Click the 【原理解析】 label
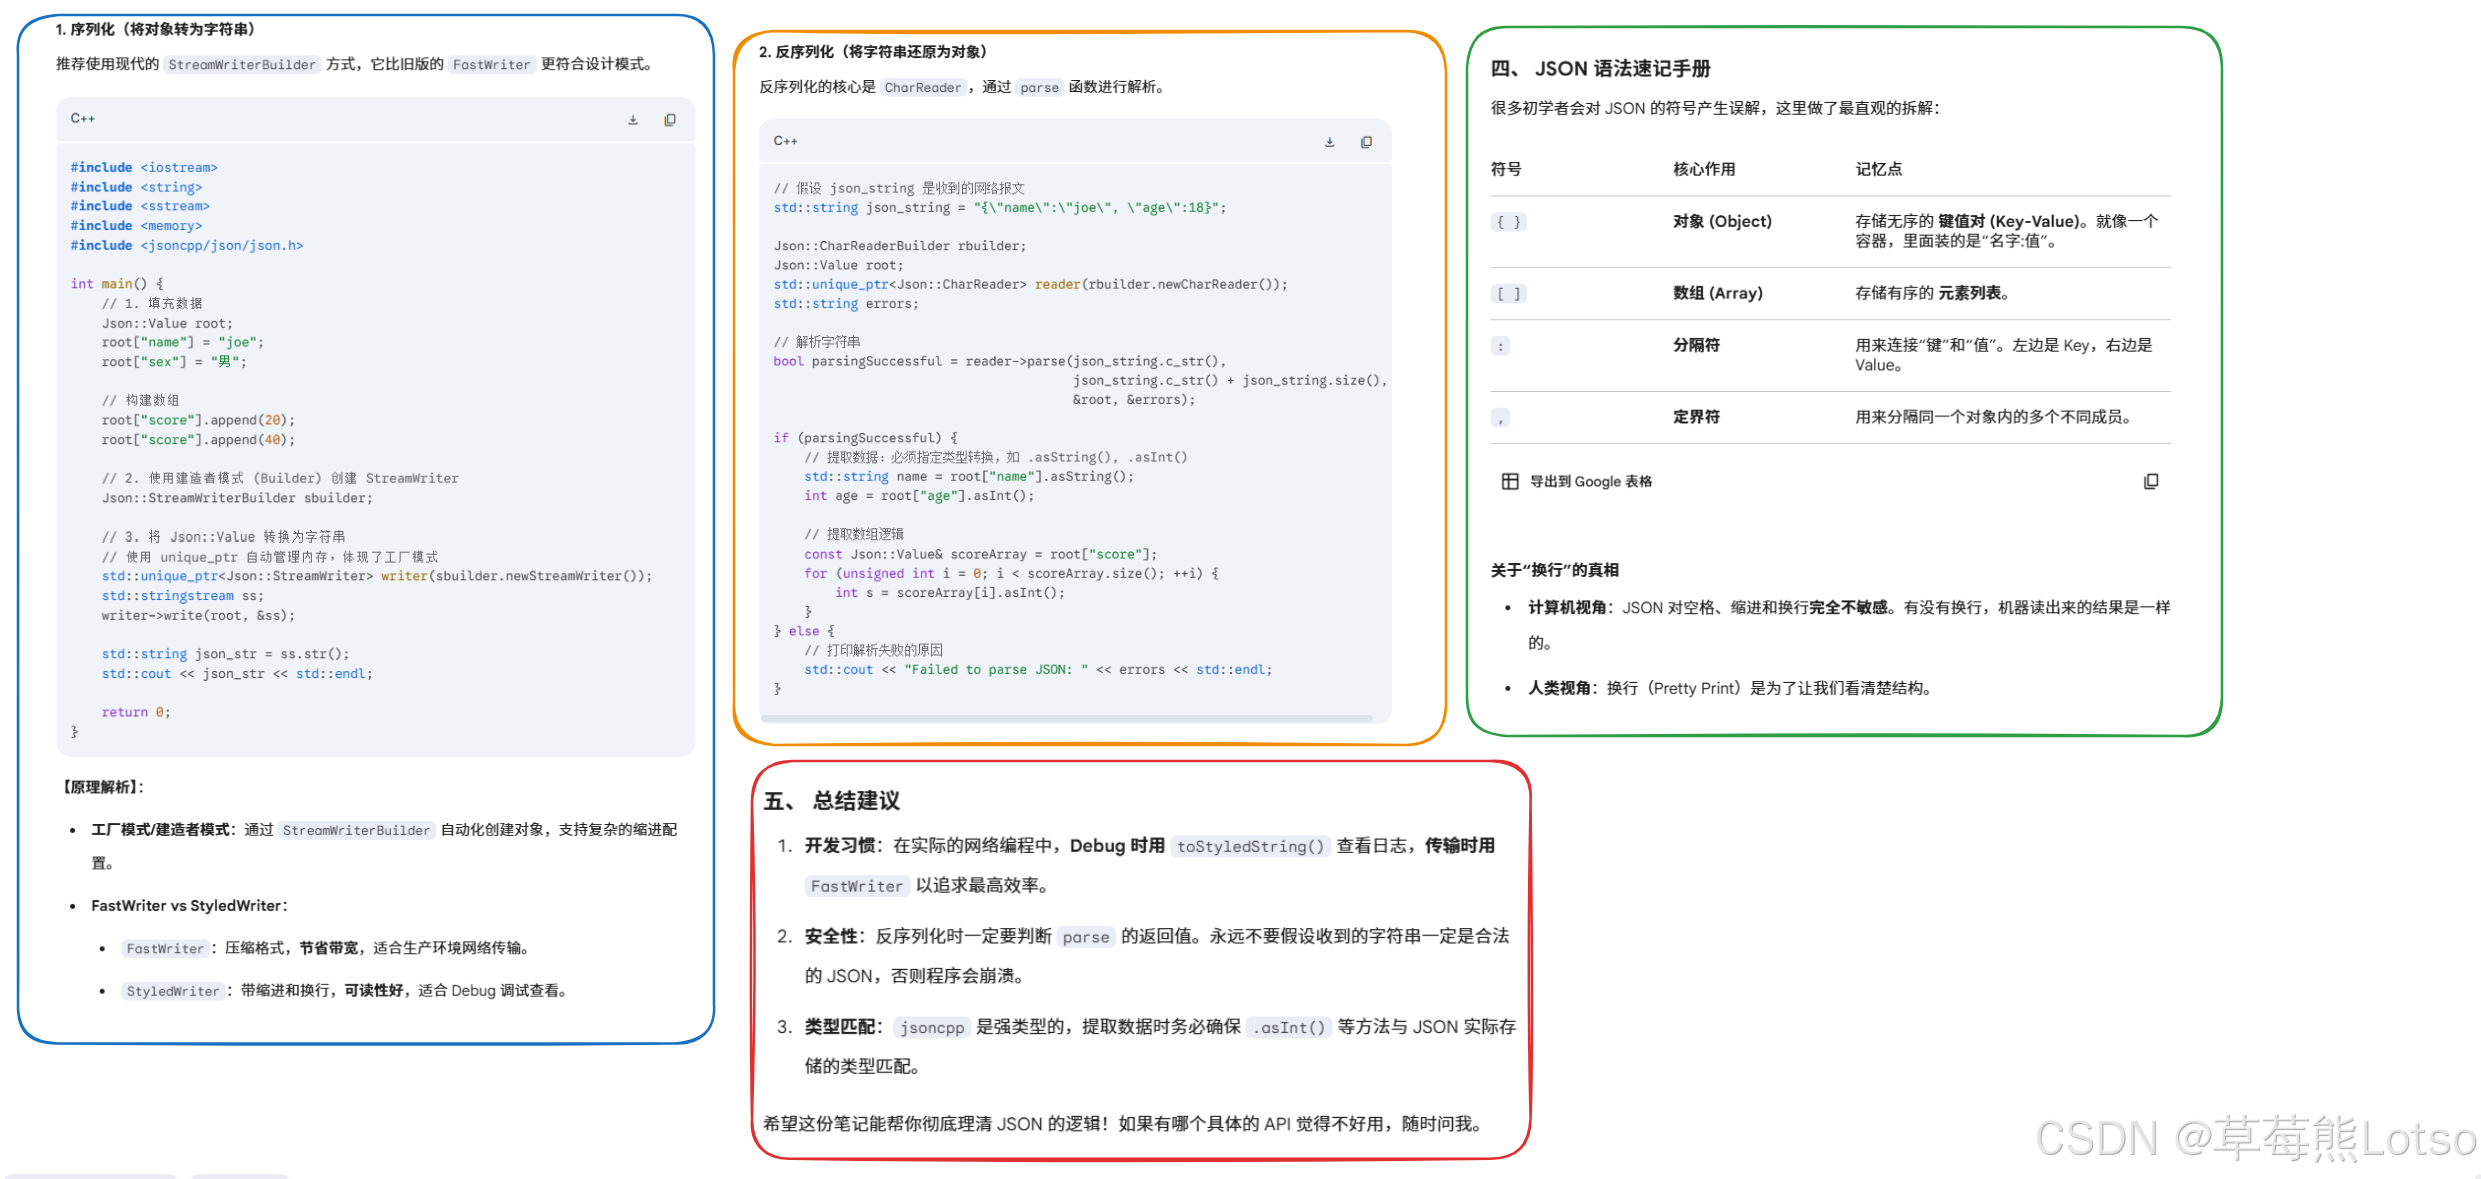 (x=104, y=787)
